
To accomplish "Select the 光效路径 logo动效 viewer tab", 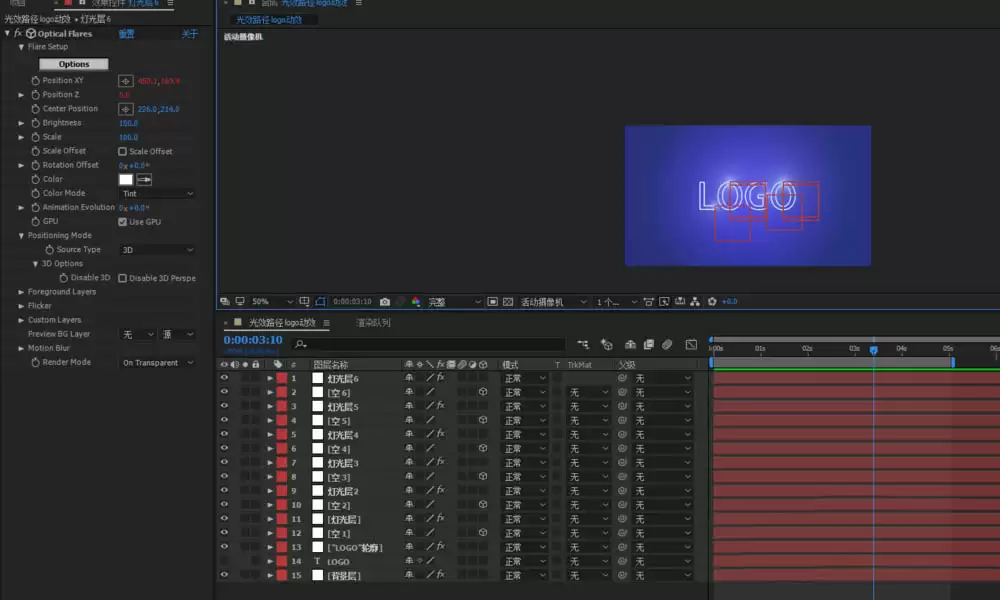I will click(x=269, y=20).
